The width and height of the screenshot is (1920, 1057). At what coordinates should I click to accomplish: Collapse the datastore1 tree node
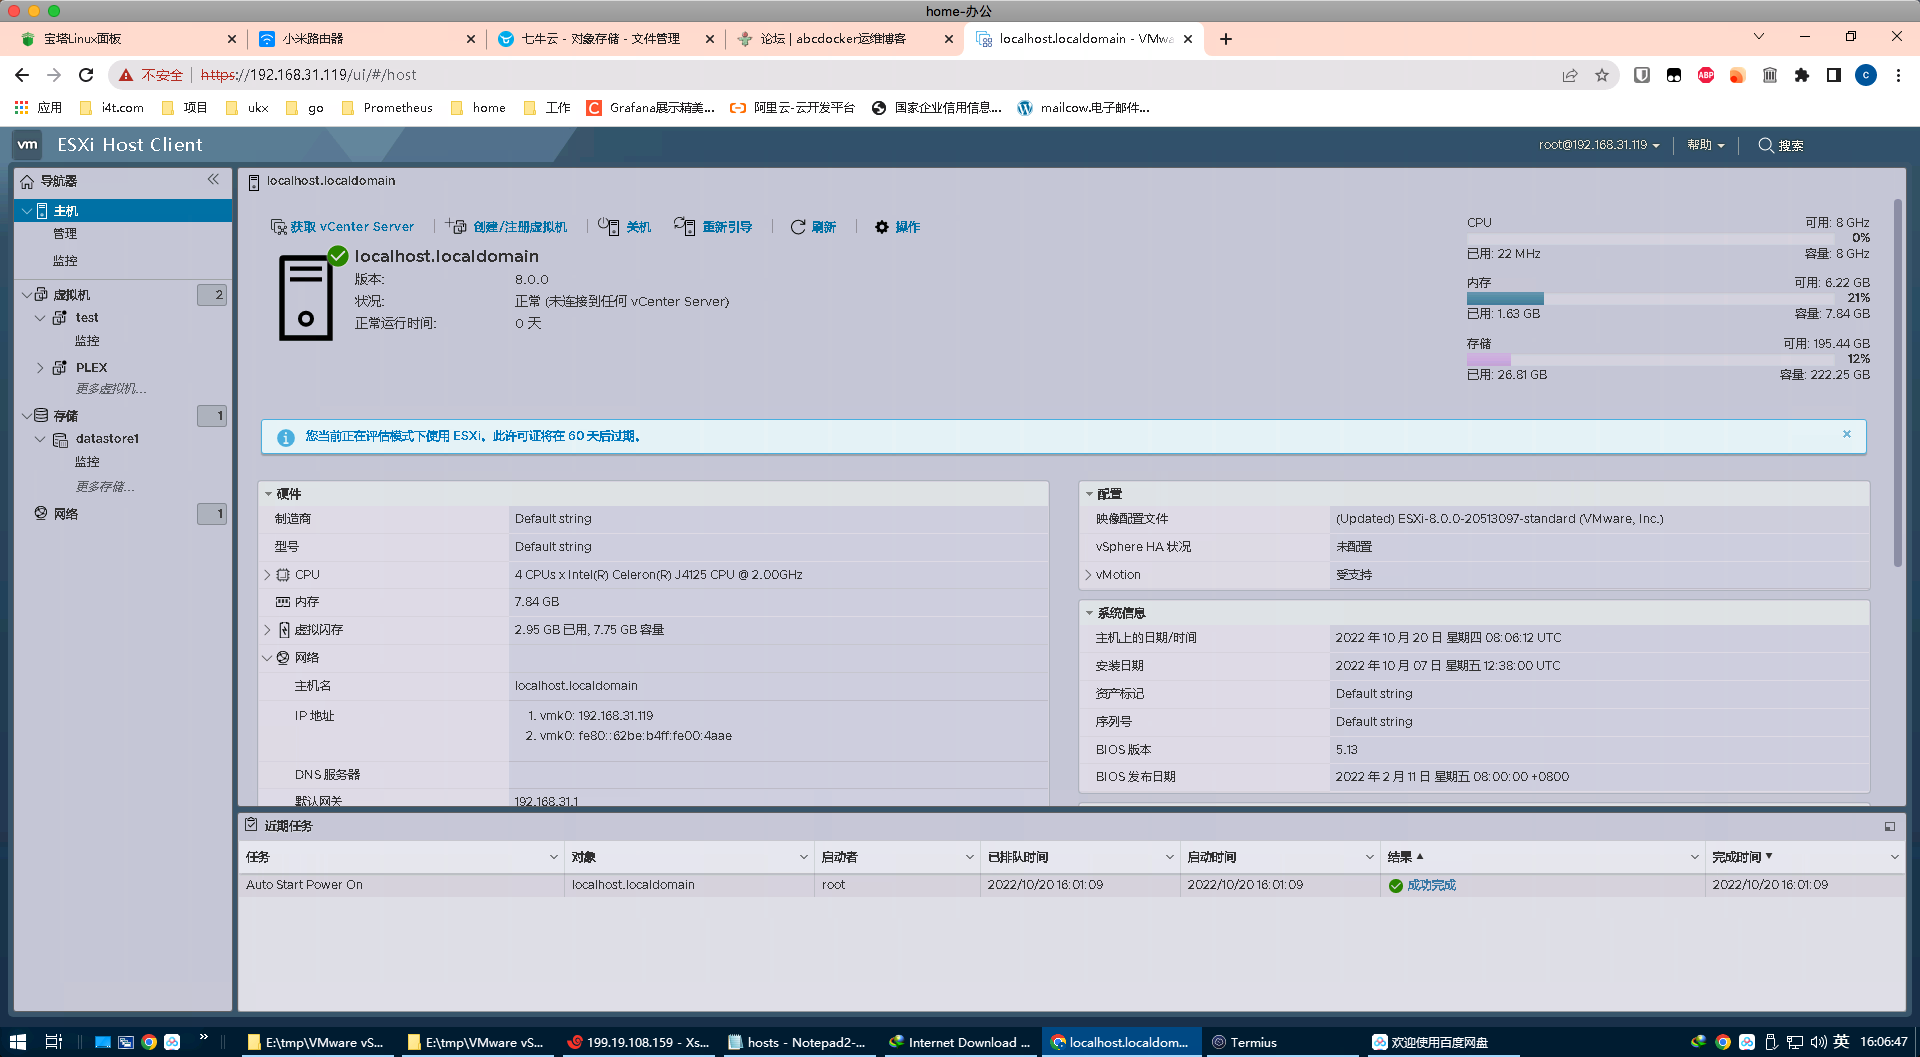coord(40,439)
